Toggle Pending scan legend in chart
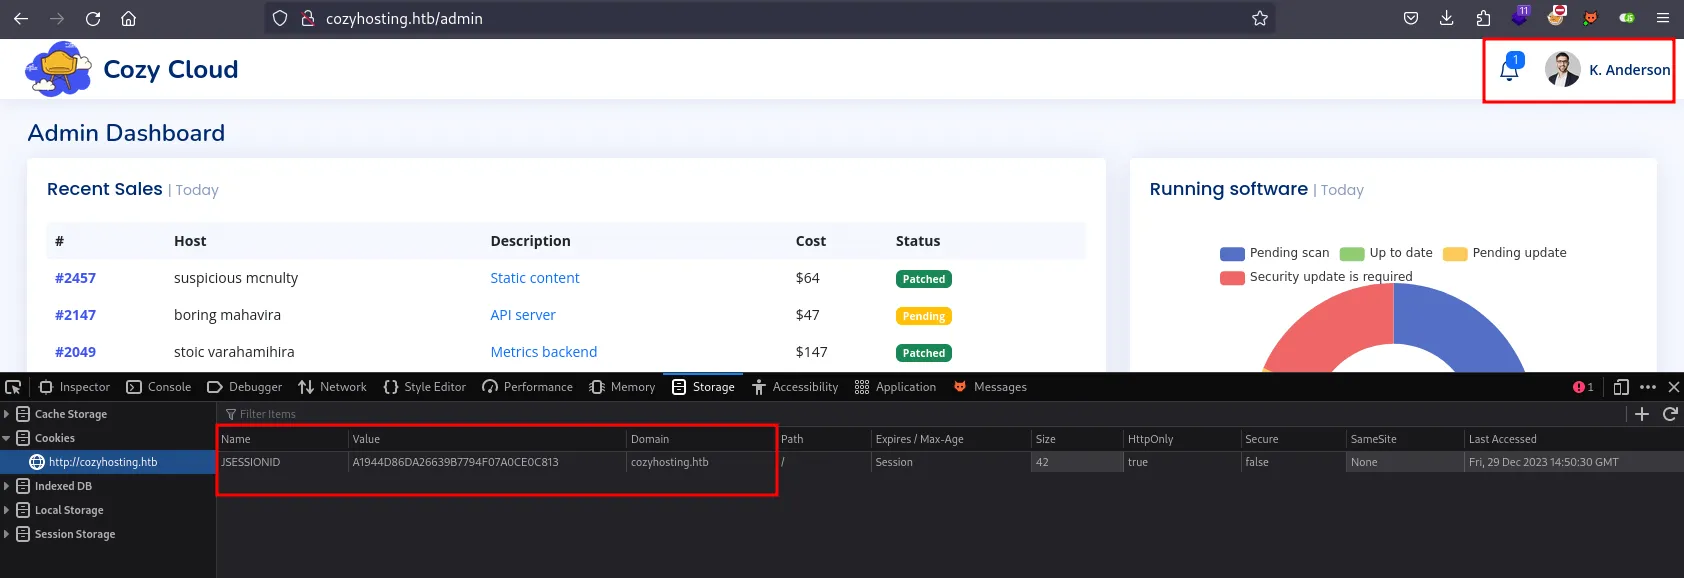The width and height of the screenshot is (1684, 578). (1275, 253)
